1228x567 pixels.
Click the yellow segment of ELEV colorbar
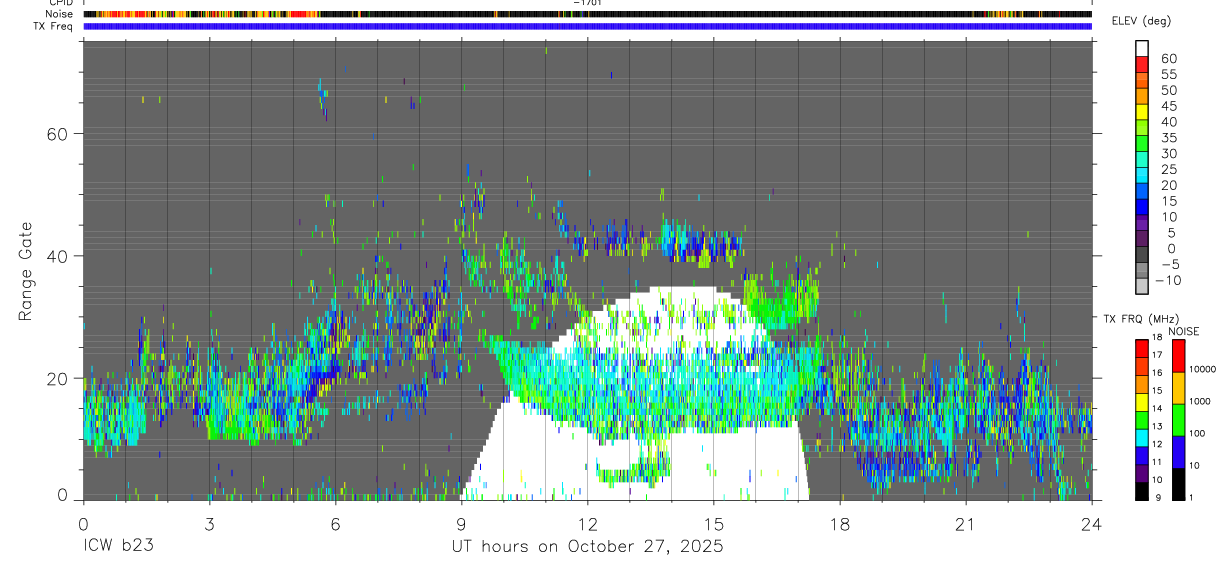(1142, 111)
